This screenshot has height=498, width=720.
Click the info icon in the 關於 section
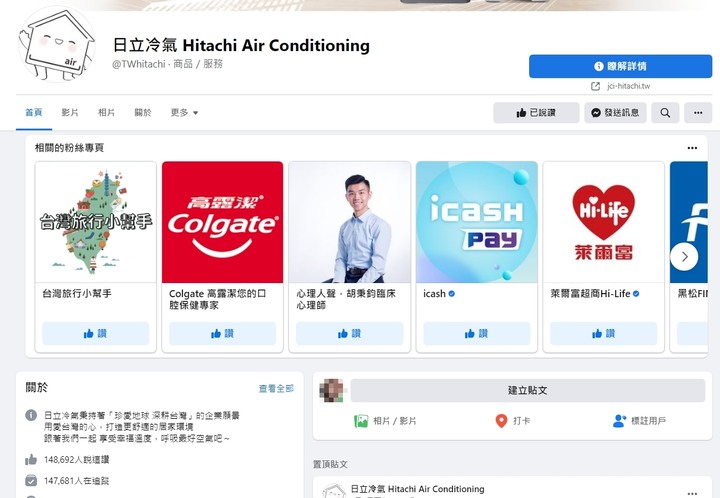31,415
